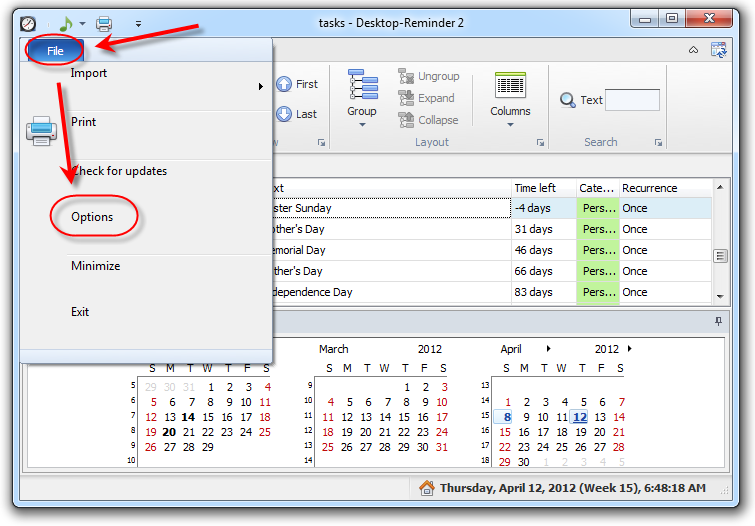755x526 pixels.
Task: Select the '83 days' time left cell
Action: point(544,292)
